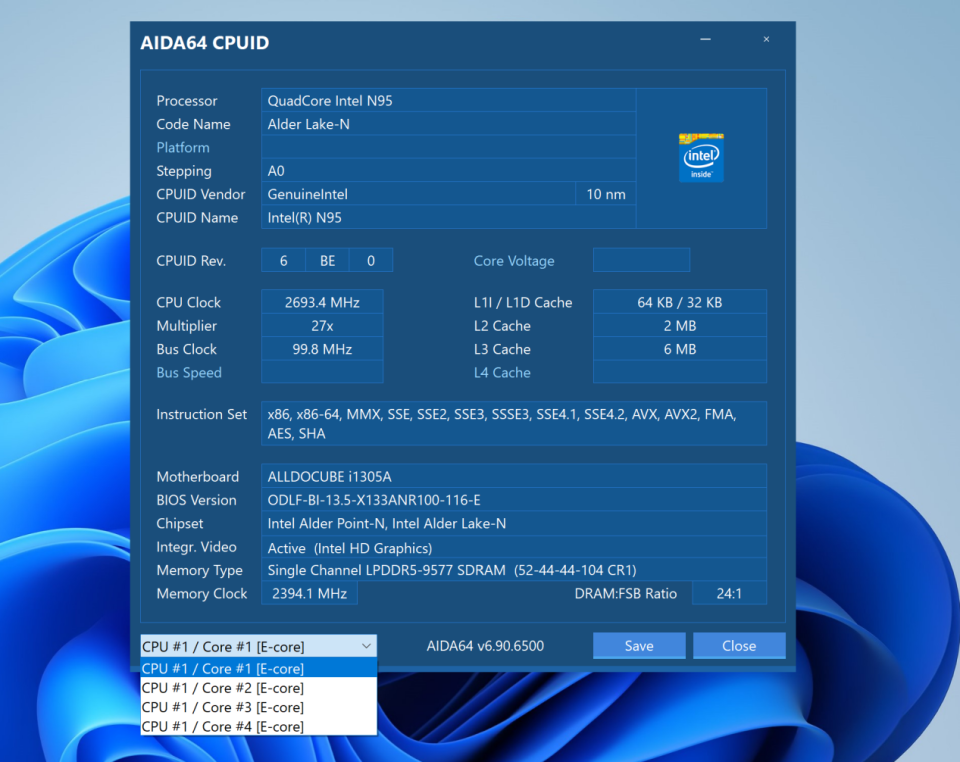Select CPU #1 / Core #1 [E-core] in the open list
960x762 pixels.
click(258, 668)
